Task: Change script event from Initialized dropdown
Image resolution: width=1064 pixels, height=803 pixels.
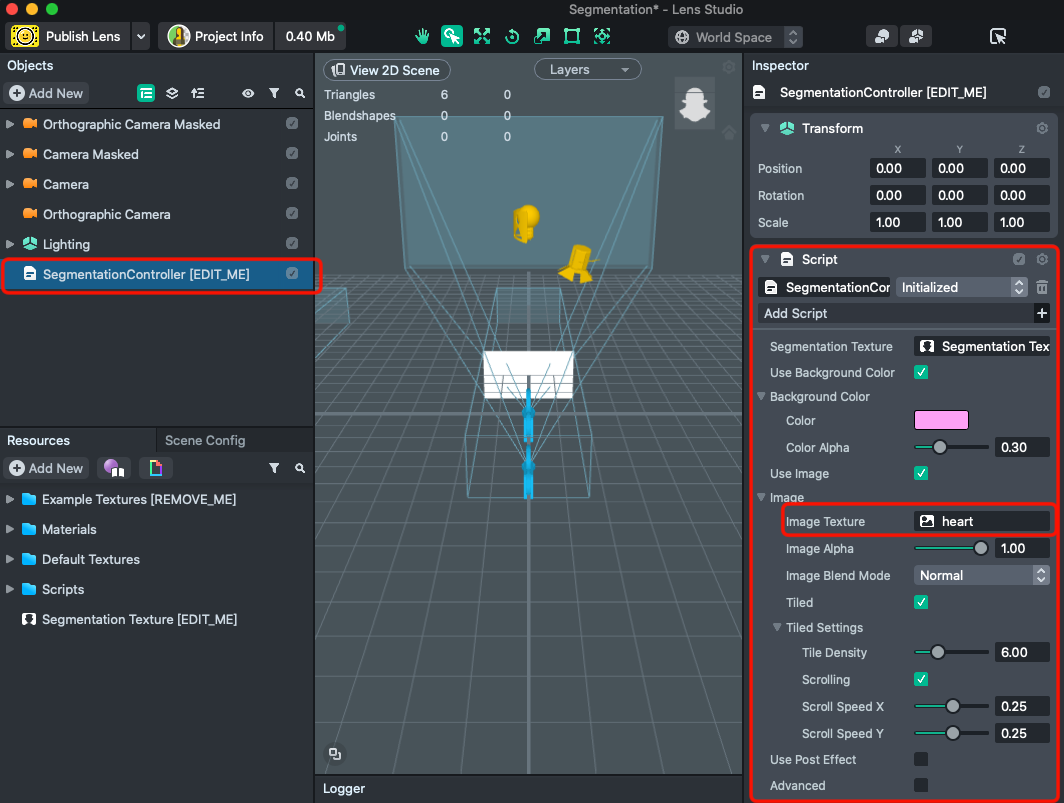Action: pos(962,287)
